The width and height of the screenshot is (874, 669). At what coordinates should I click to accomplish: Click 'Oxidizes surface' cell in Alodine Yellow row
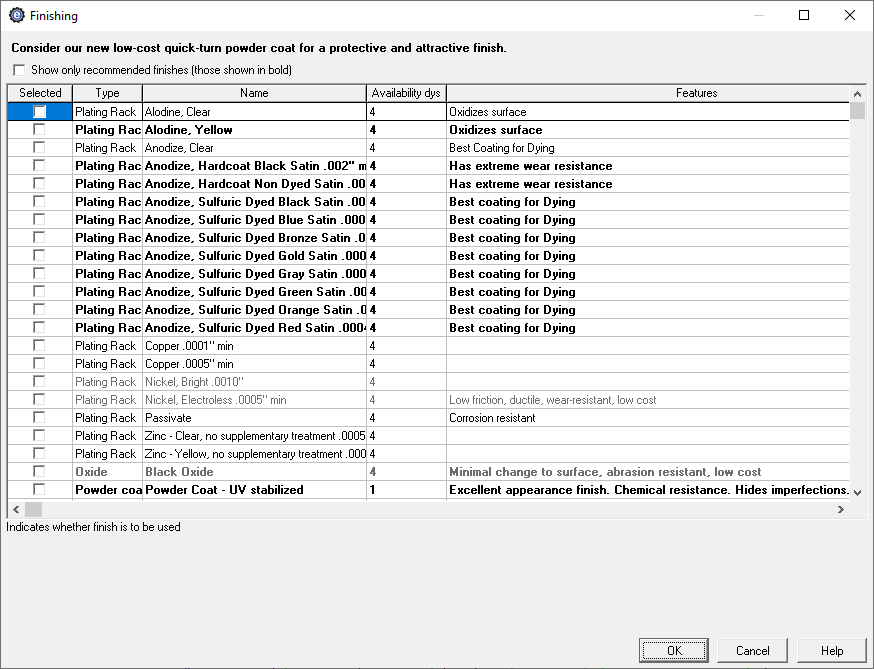tap(648, 130)
